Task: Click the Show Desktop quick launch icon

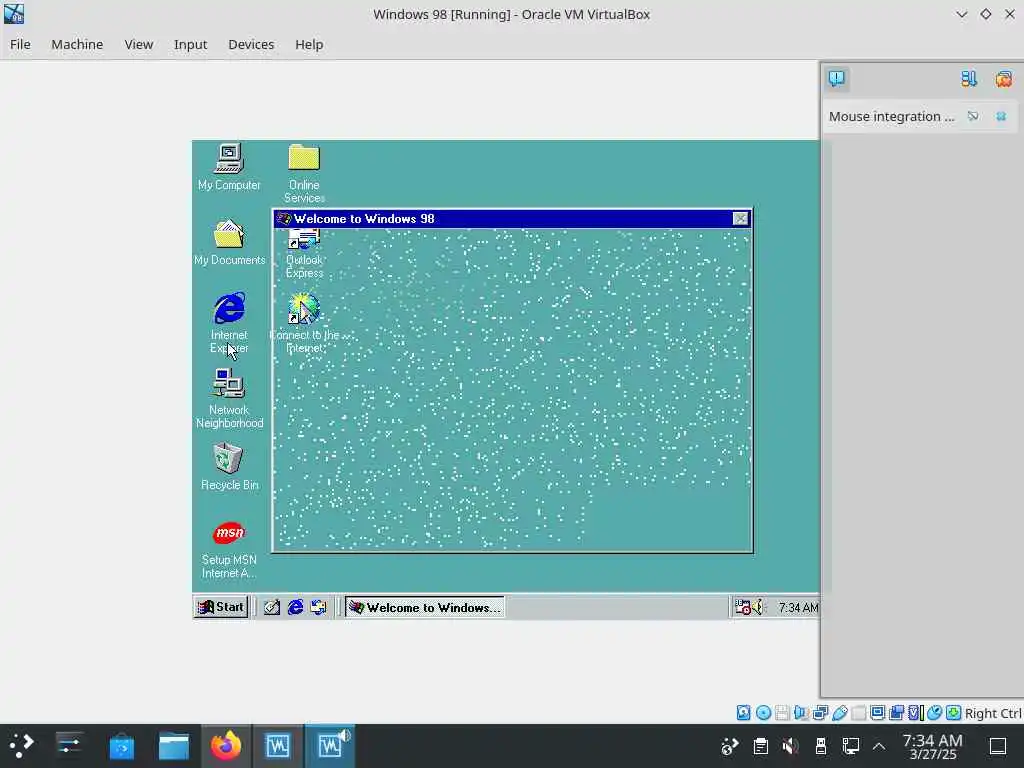Action: [272, 607]
